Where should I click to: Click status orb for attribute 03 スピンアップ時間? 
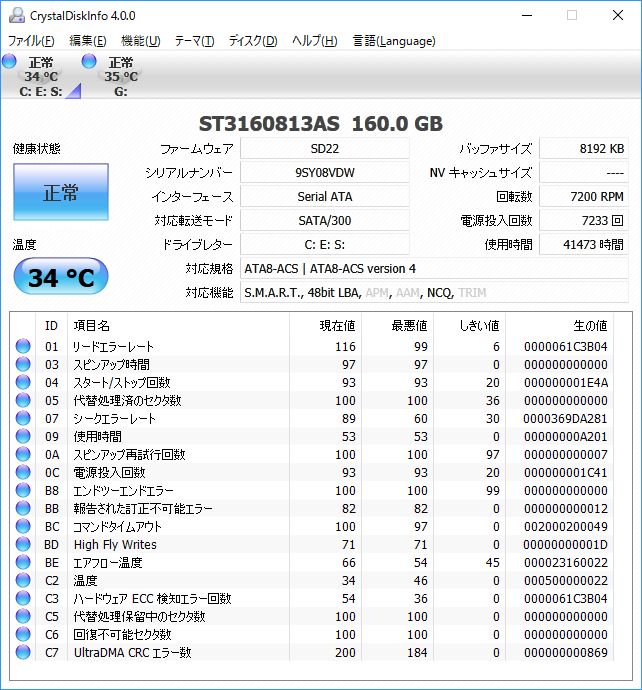pyautogui.click(x=23, y=364)
